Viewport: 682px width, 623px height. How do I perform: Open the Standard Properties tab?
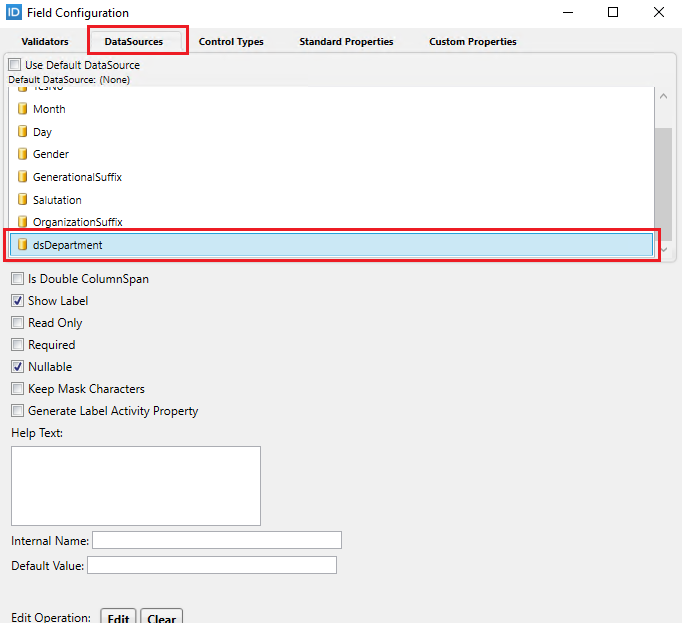coord(346,42)
